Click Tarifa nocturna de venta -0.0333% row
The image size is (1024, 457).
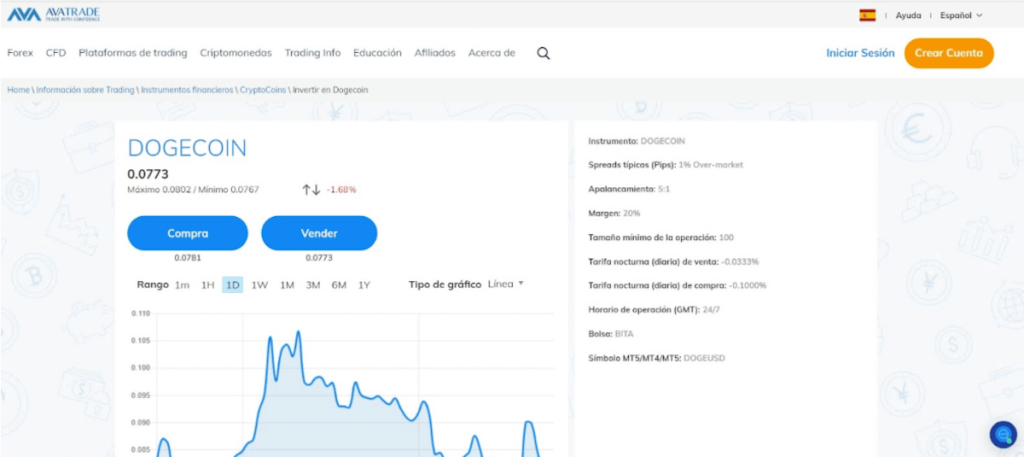[673, 261]
